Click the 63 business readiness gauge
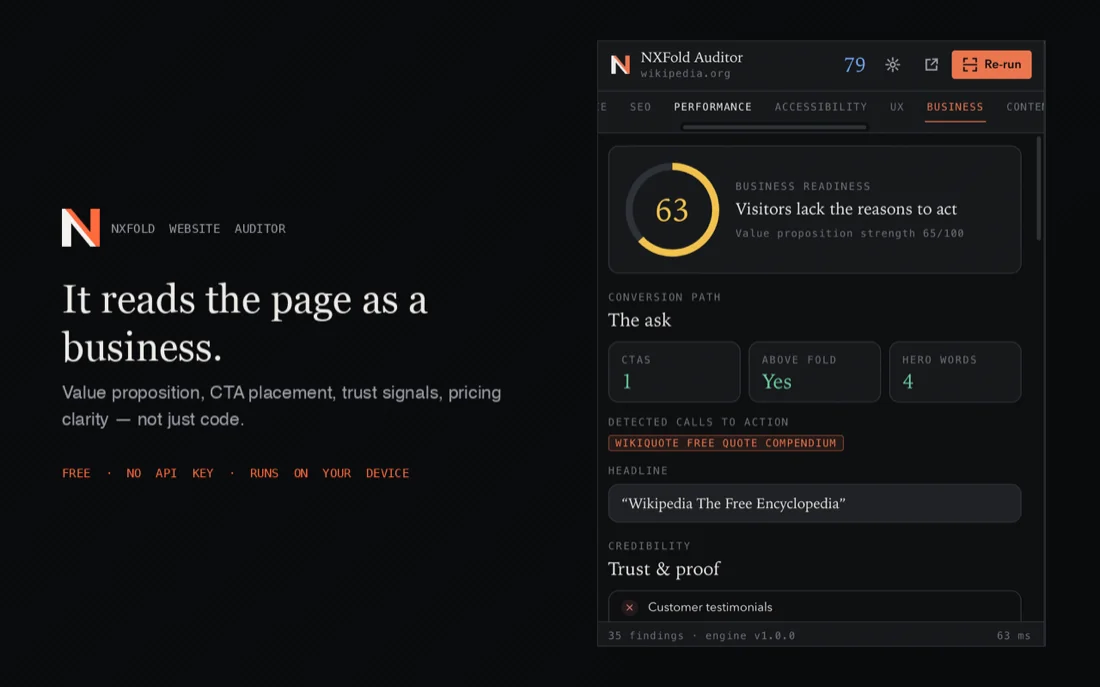 click(x=672, y=210)
